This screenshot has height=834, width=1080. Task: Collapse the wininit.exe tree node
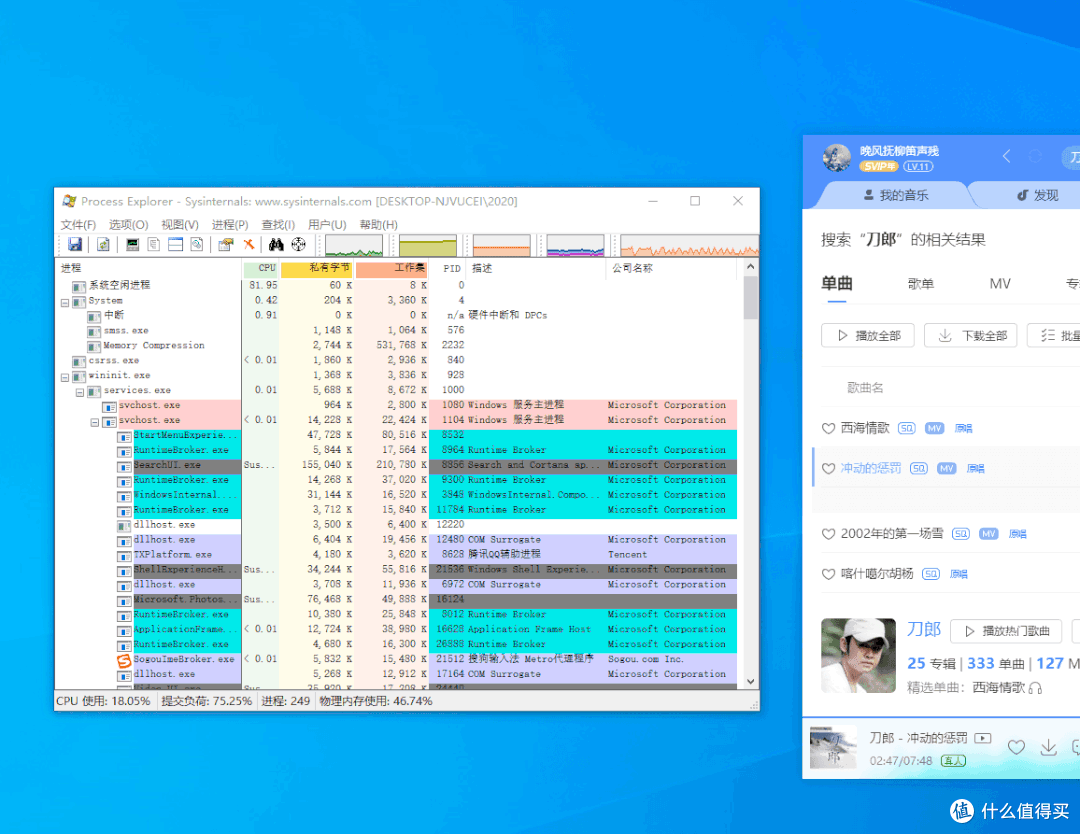click(65, 377)
